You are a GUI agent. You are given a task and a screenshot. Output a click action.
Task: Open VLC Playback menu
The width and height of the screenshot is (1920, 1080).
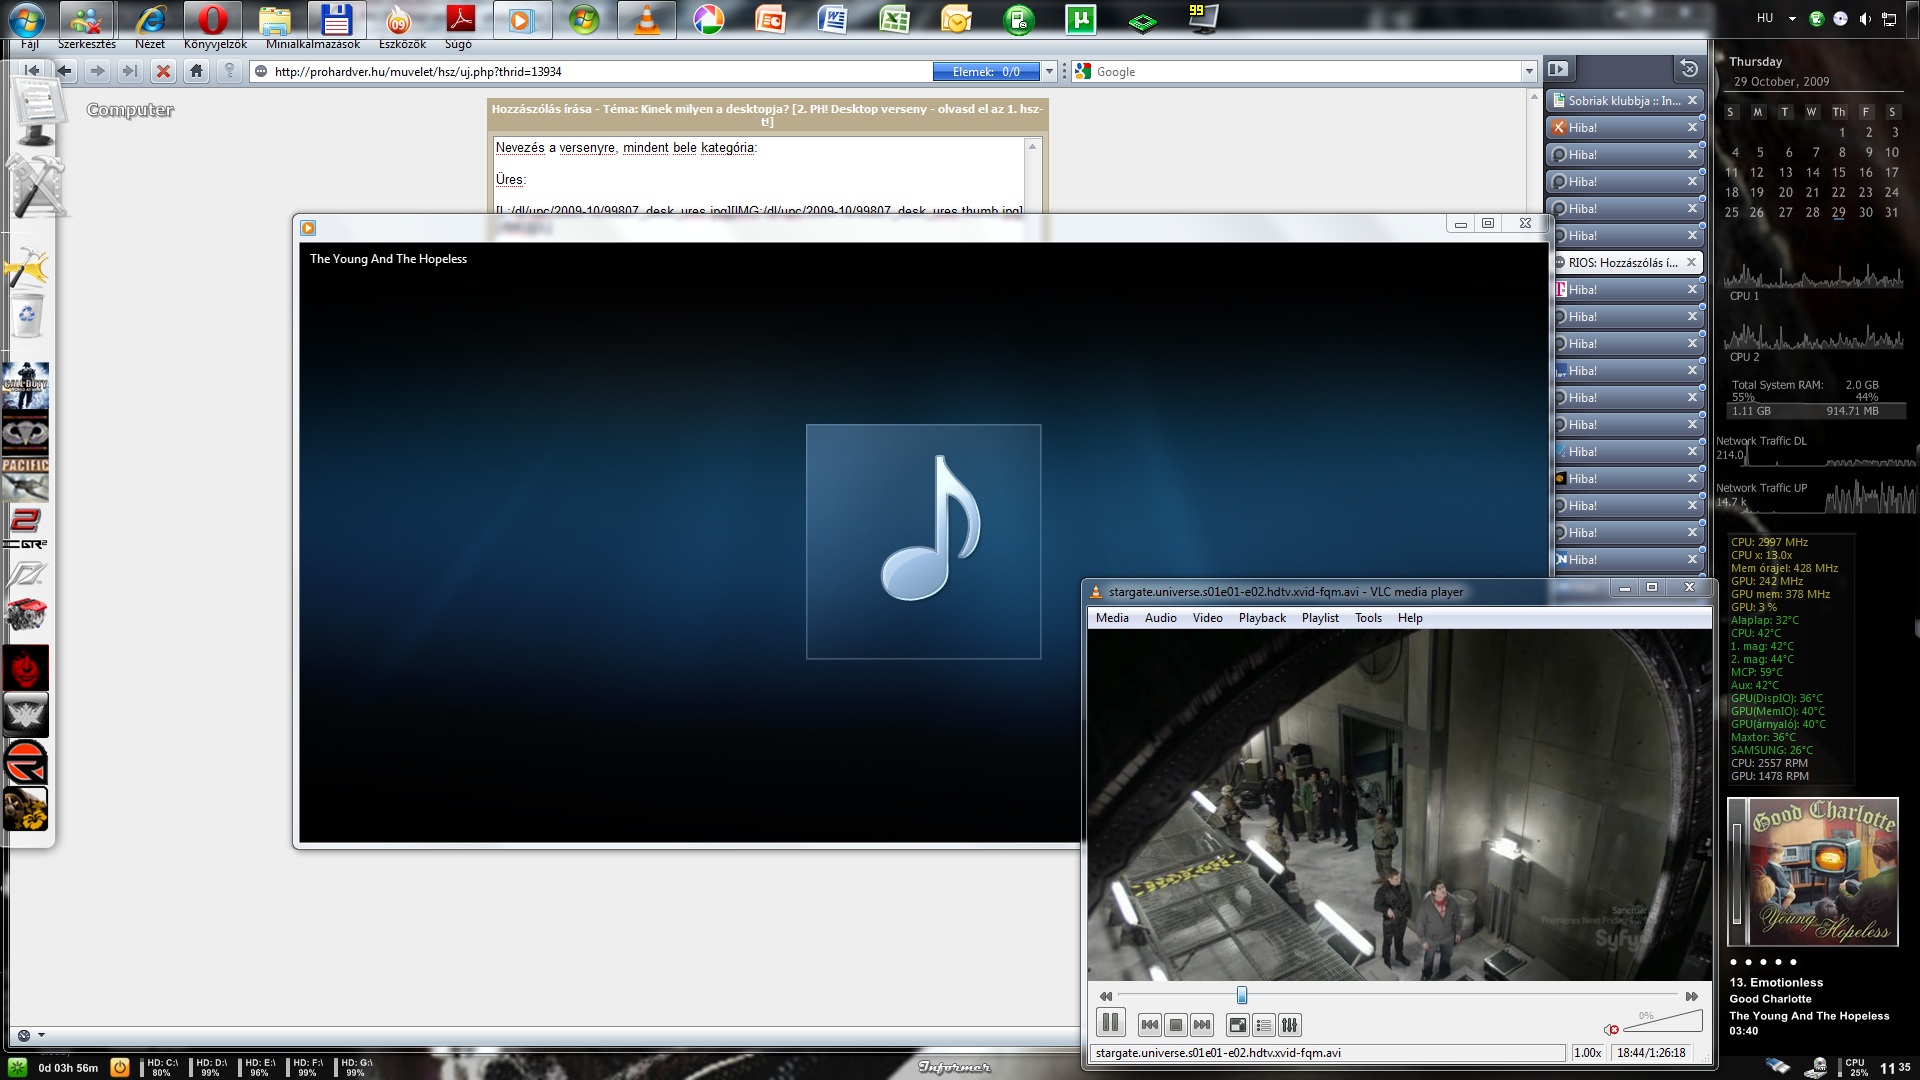(1262, 618)
